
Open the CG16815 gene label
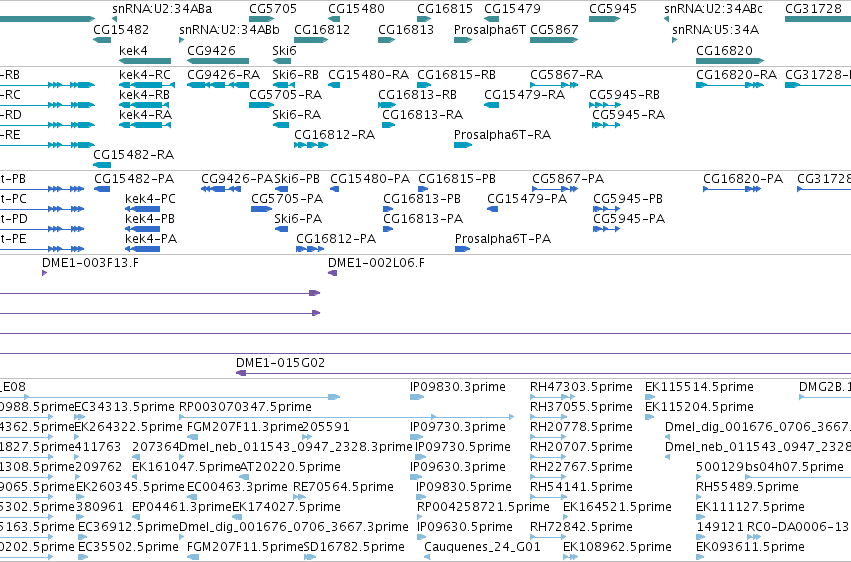(445, 9)
